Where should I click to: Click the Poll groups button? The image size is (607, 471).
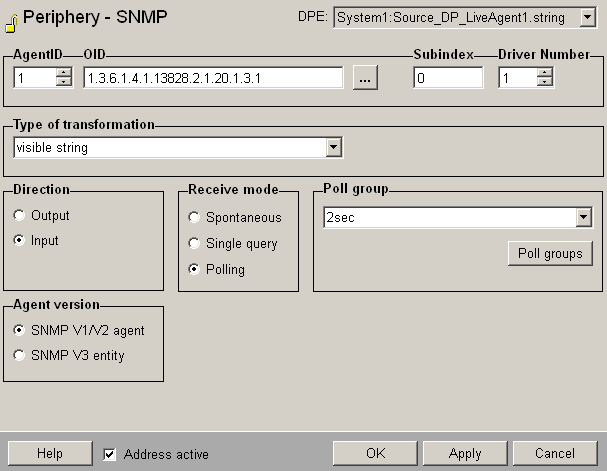point(550,253)
